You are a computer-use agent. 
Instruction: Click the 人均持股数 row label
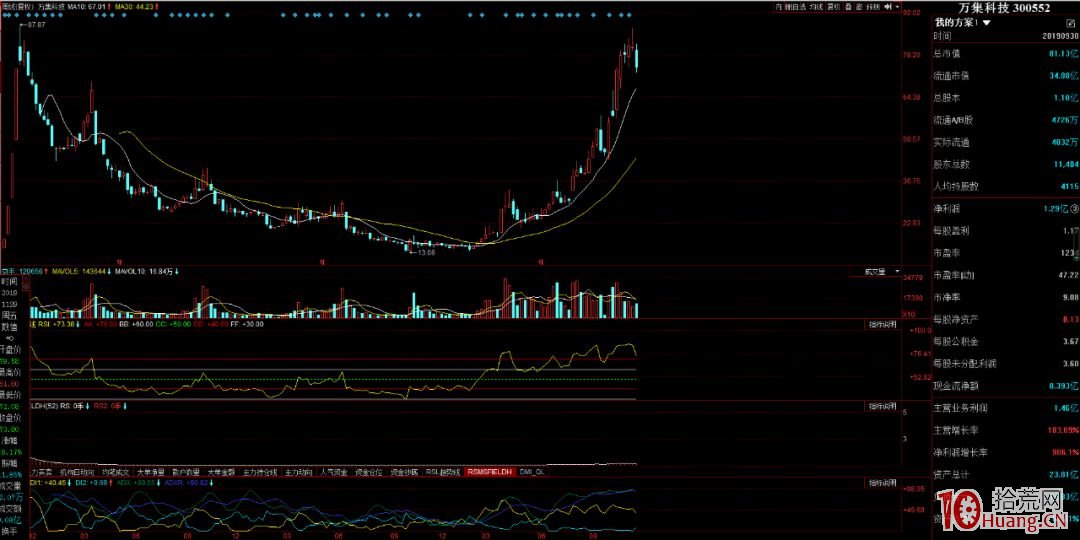(956, 187)
